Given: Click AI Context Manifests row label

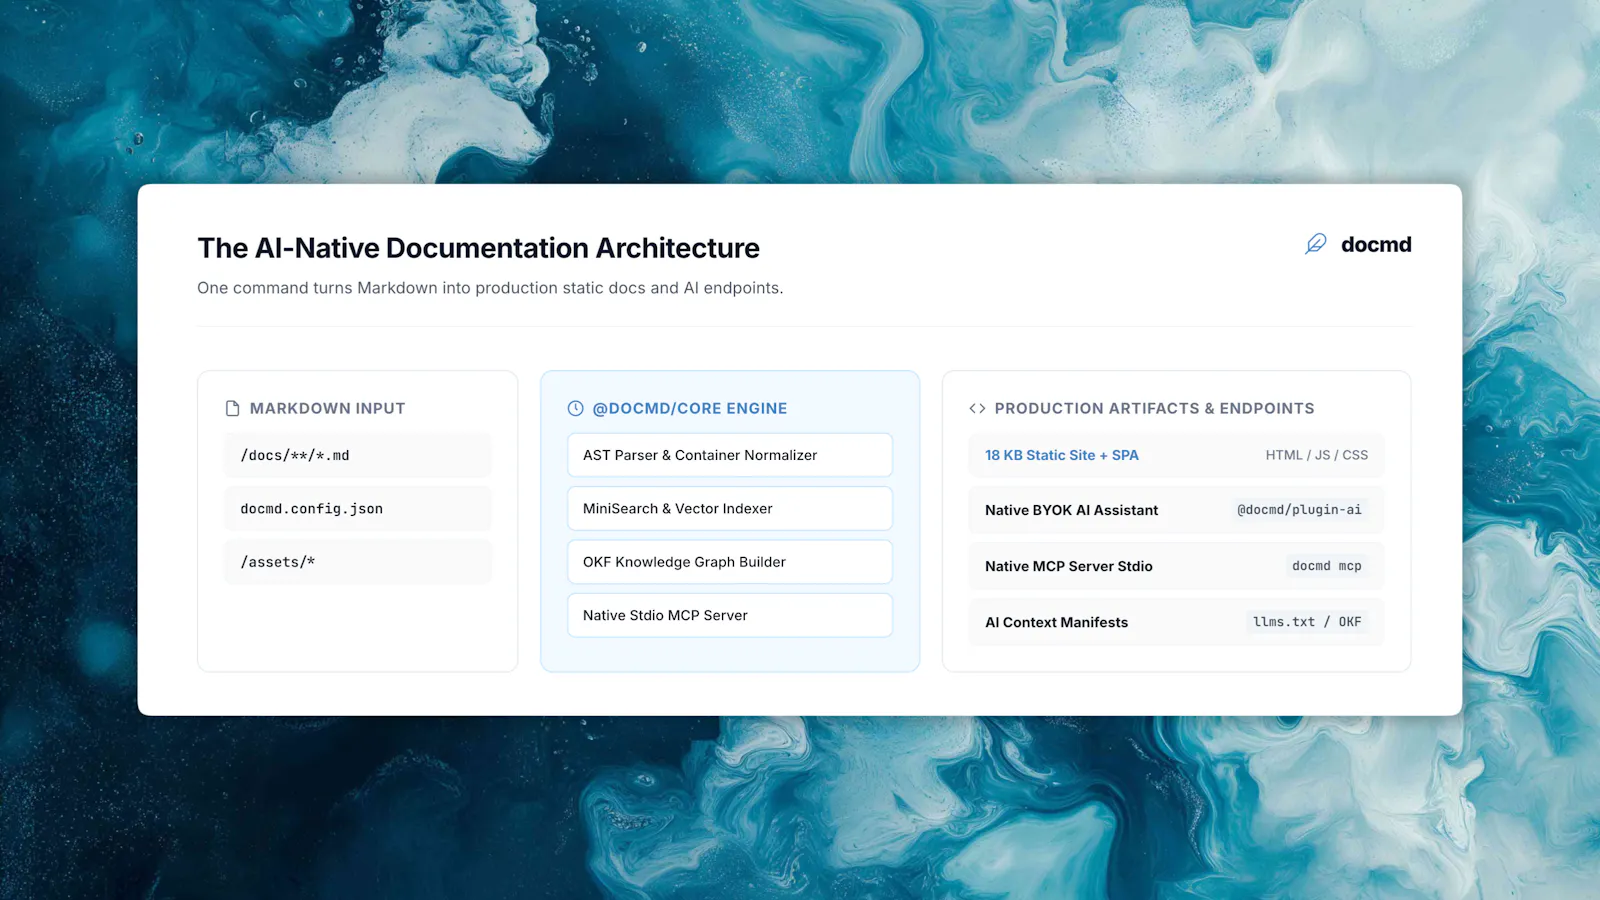Looking at the screenshot, I should [x=1056, y=622].
